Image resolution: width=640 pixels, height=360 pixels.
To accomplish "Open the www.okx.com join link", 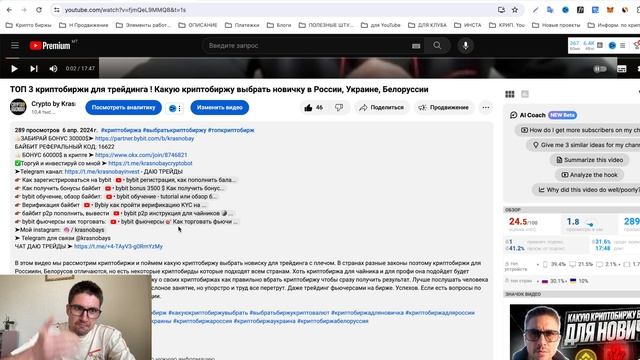I will click(x=141, y=155).
